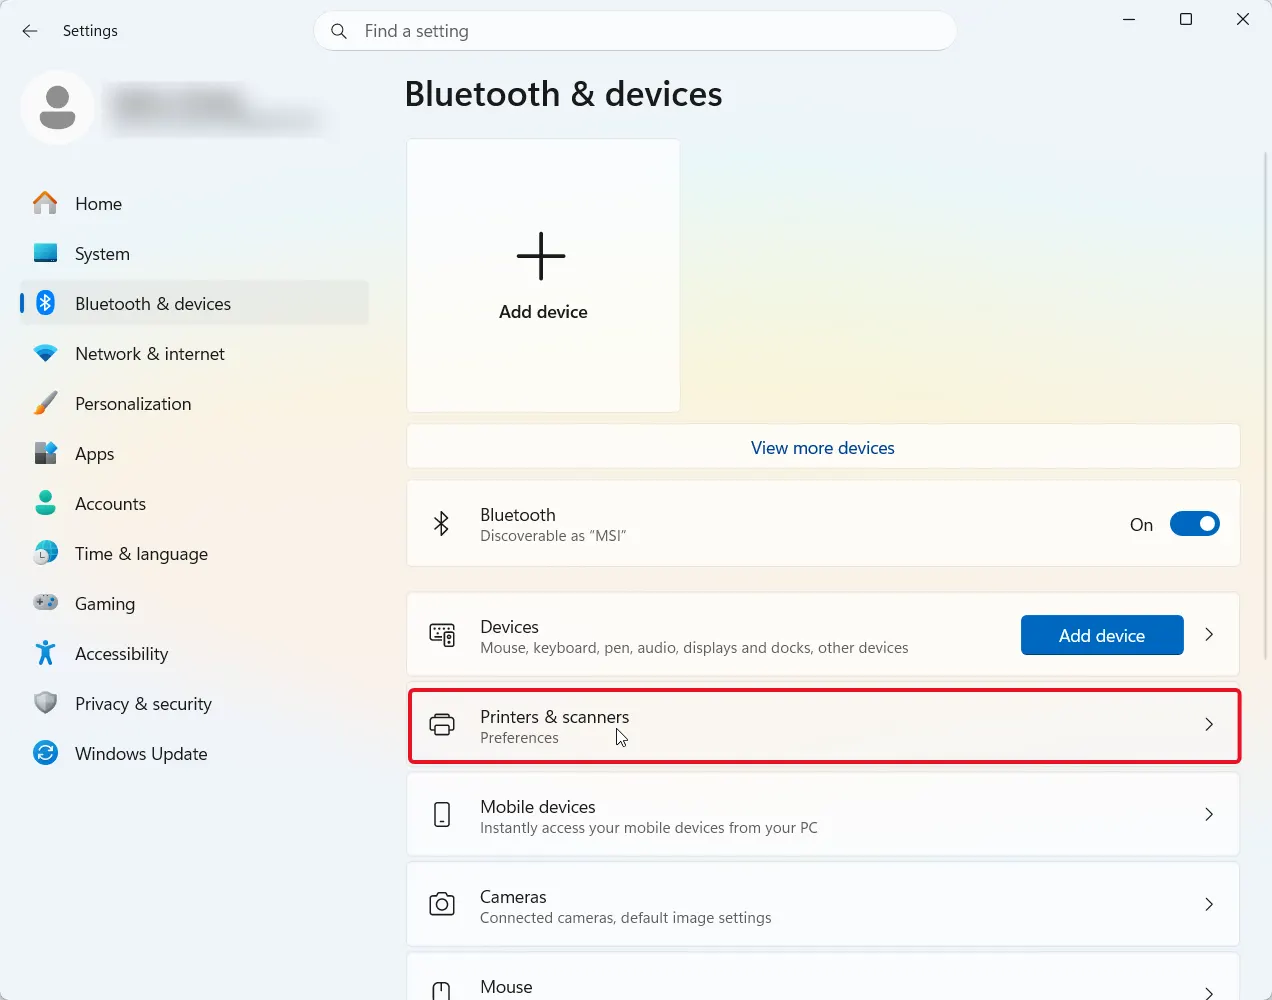This screenshot has width=1272, height=1000.
Task: Click the Windows Update sync icon
Action: (x=45, y=753)
